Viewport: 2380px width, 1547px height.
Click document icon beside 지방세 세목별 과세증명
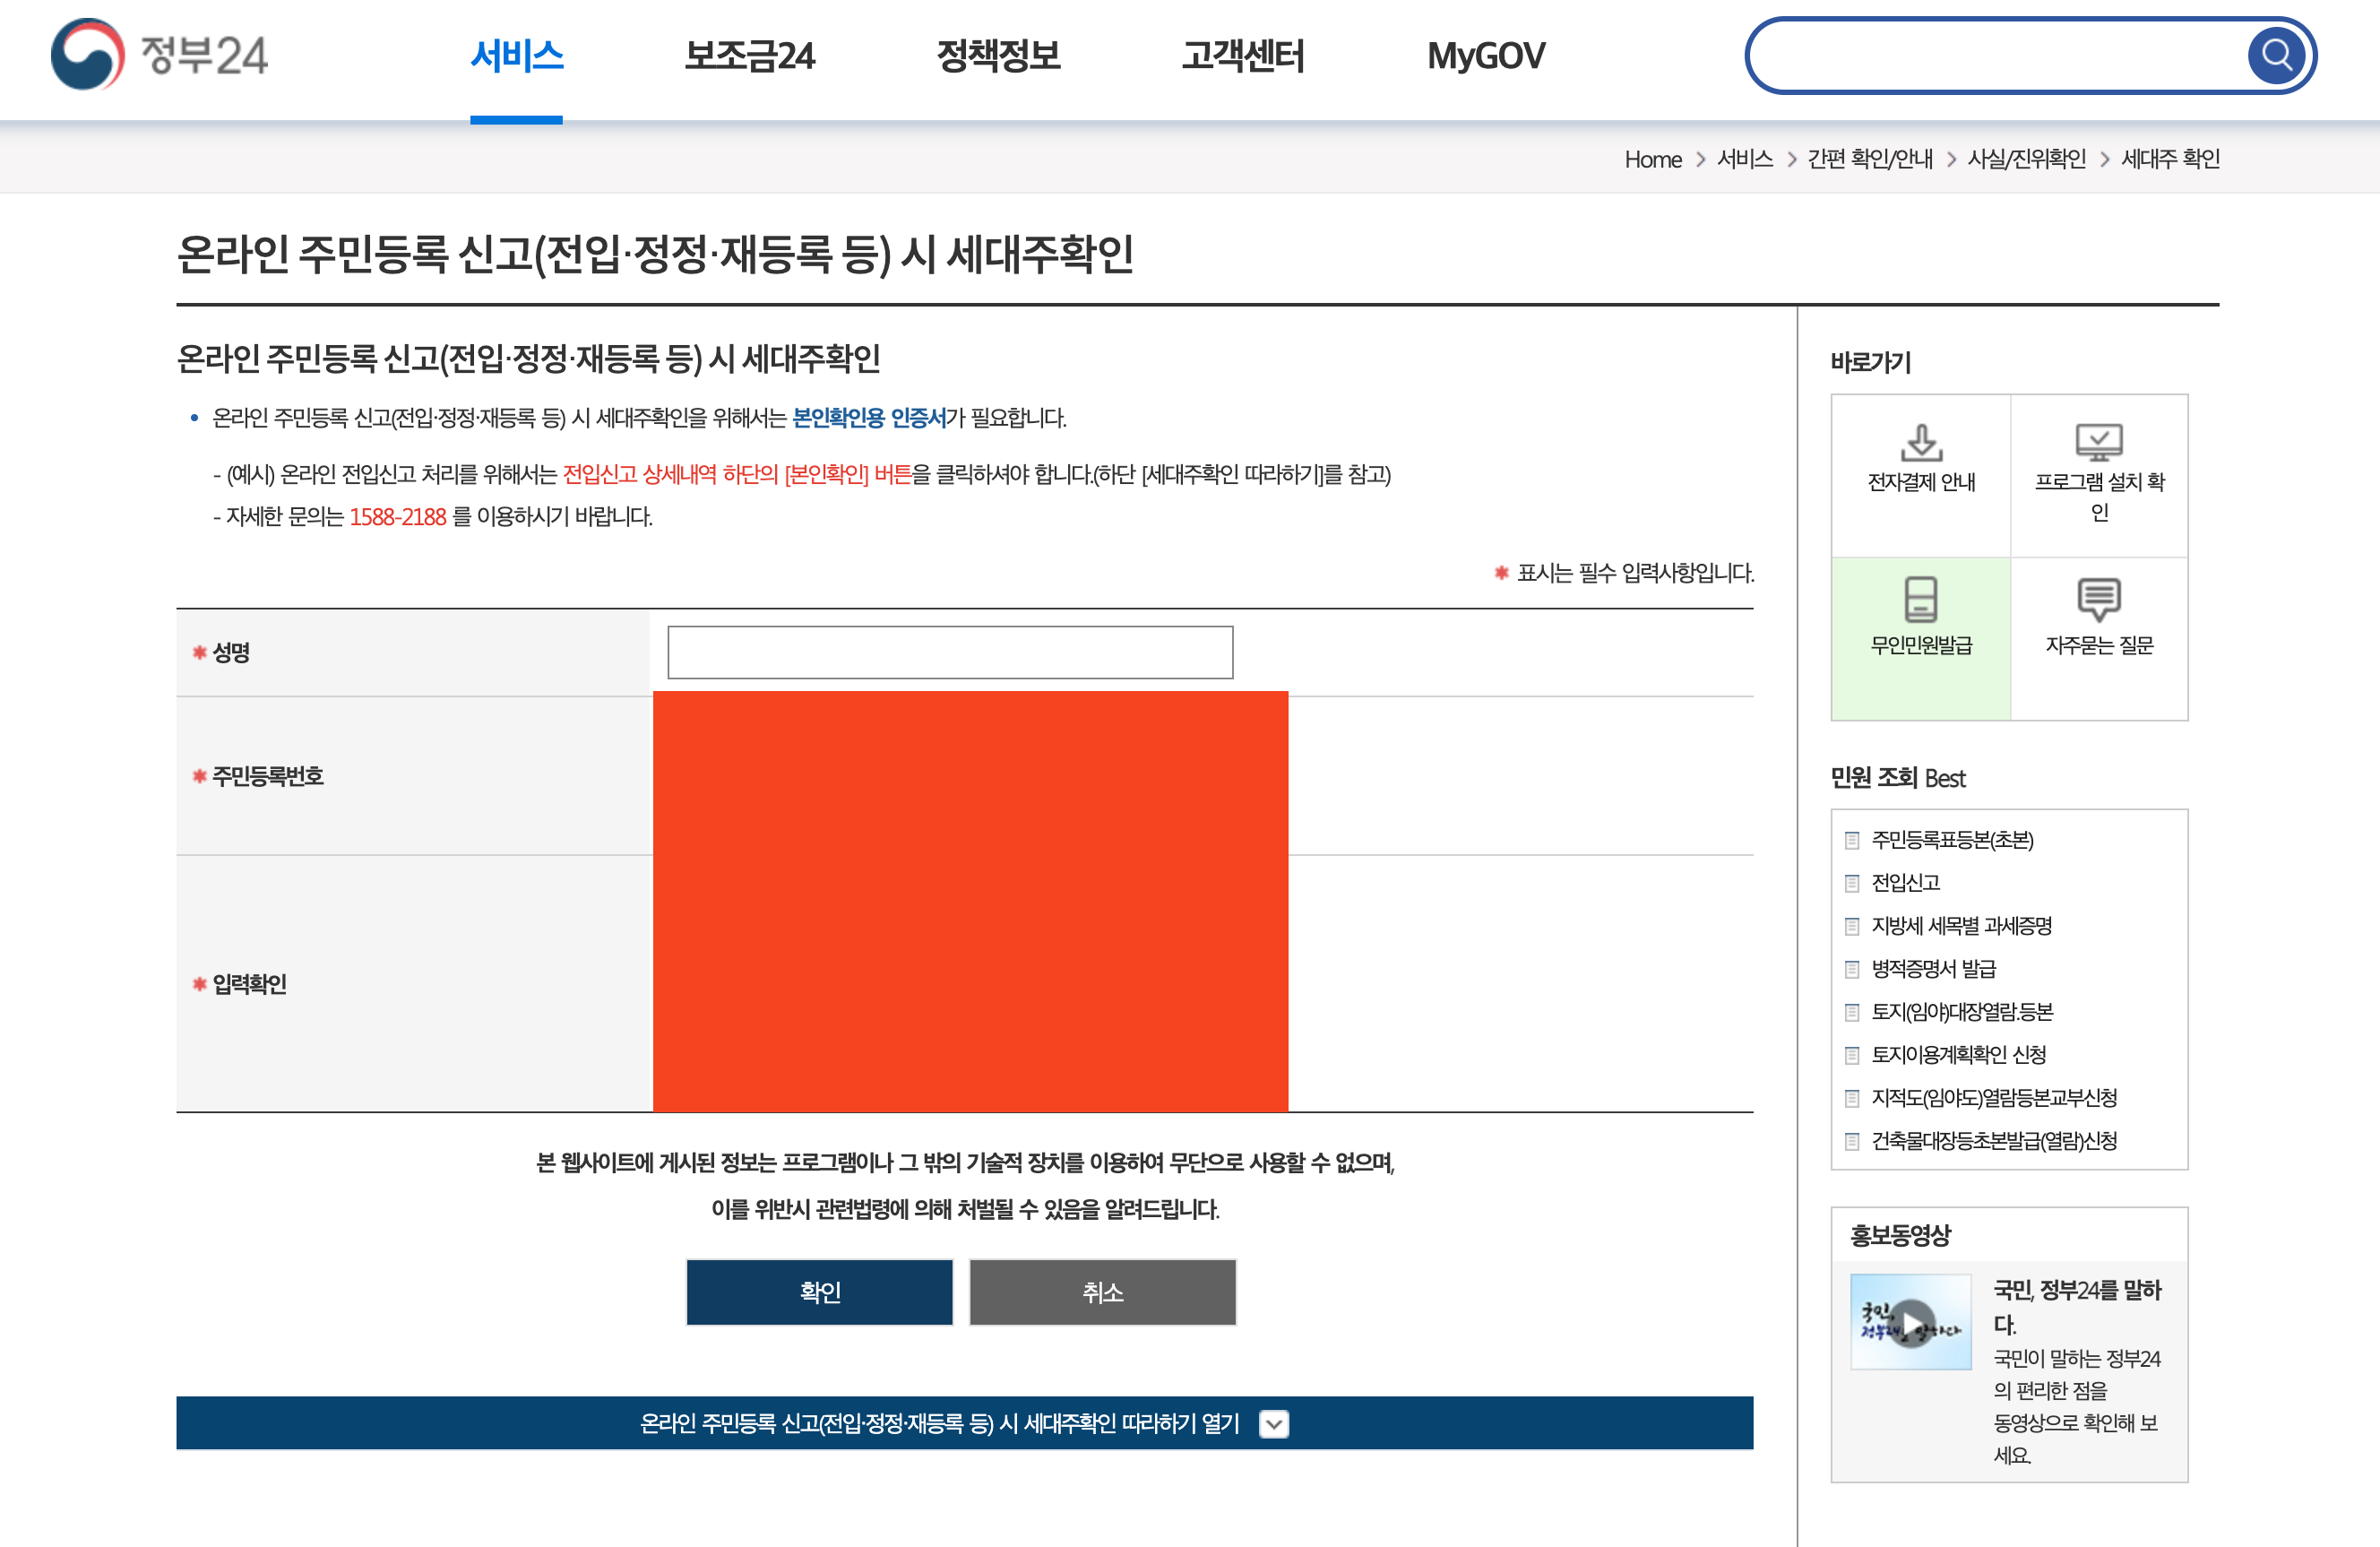(1852, 926)
